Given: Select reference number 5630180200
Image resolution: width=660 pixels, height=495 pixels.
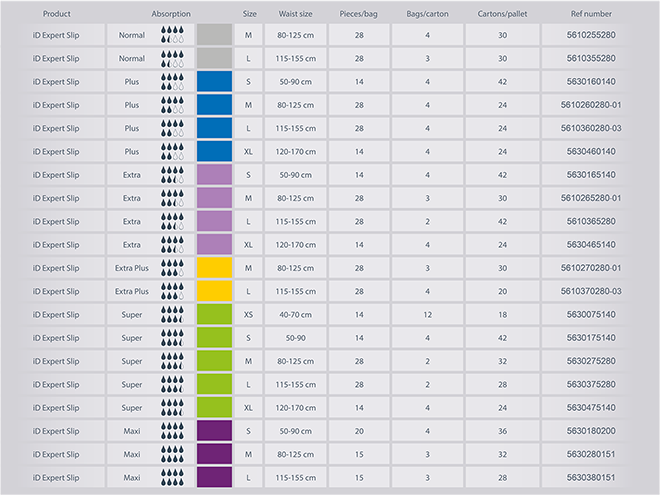Looking at the screenshot, I should pyautogui.click(x=591, y=431).
